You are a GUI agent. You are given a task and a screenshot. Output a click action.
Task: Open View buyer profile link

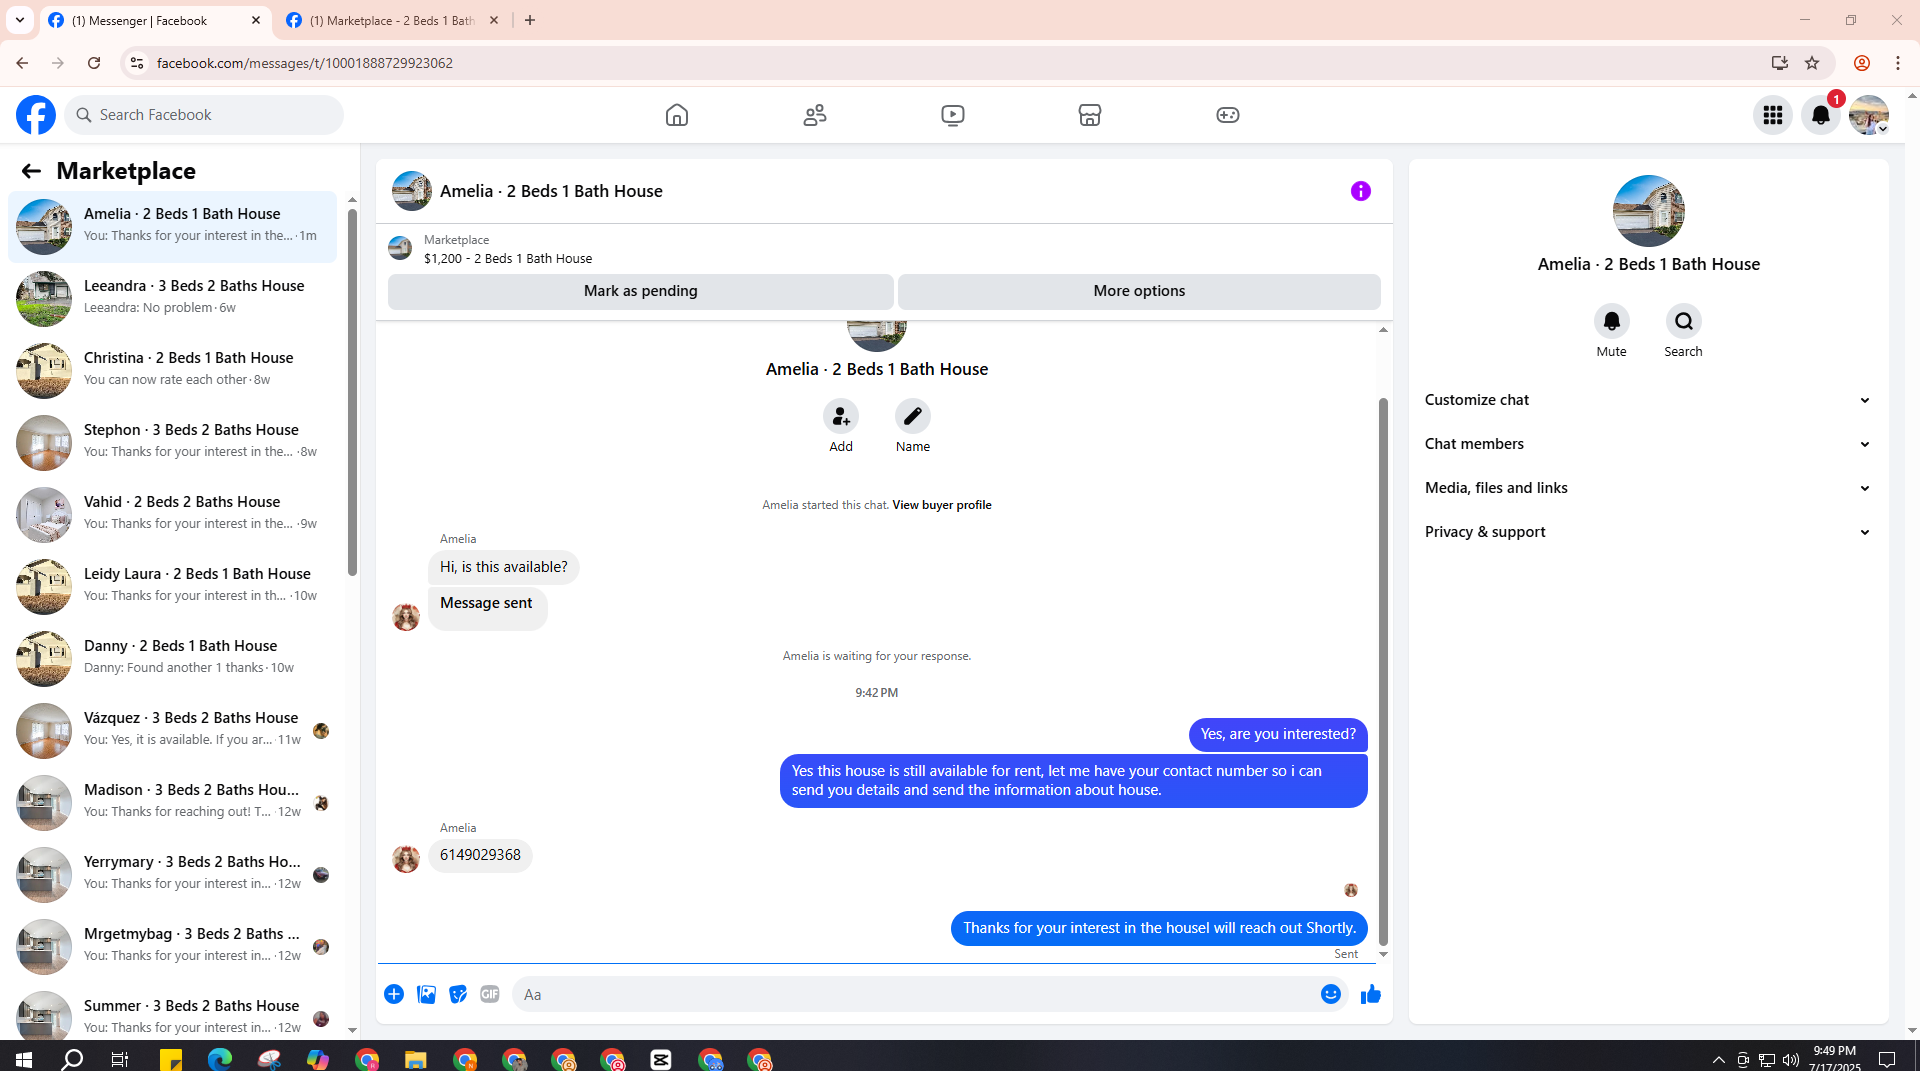[x=942, y=505]
